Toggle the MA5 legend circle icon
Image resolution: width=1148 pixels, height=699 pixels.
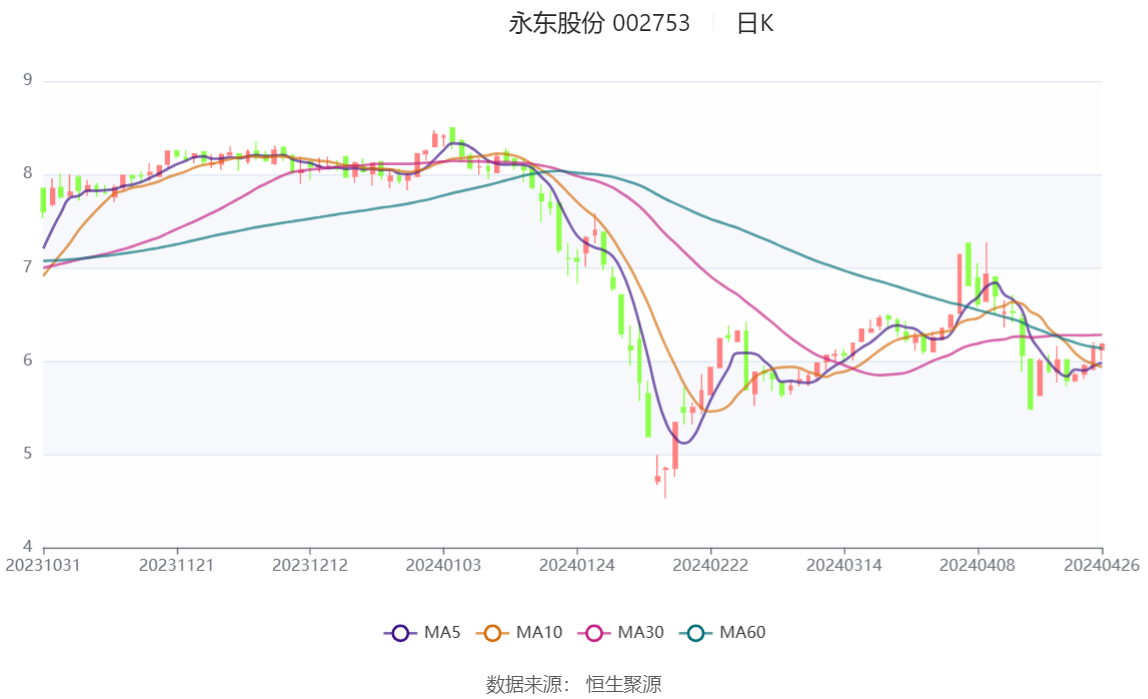(400, 633)
